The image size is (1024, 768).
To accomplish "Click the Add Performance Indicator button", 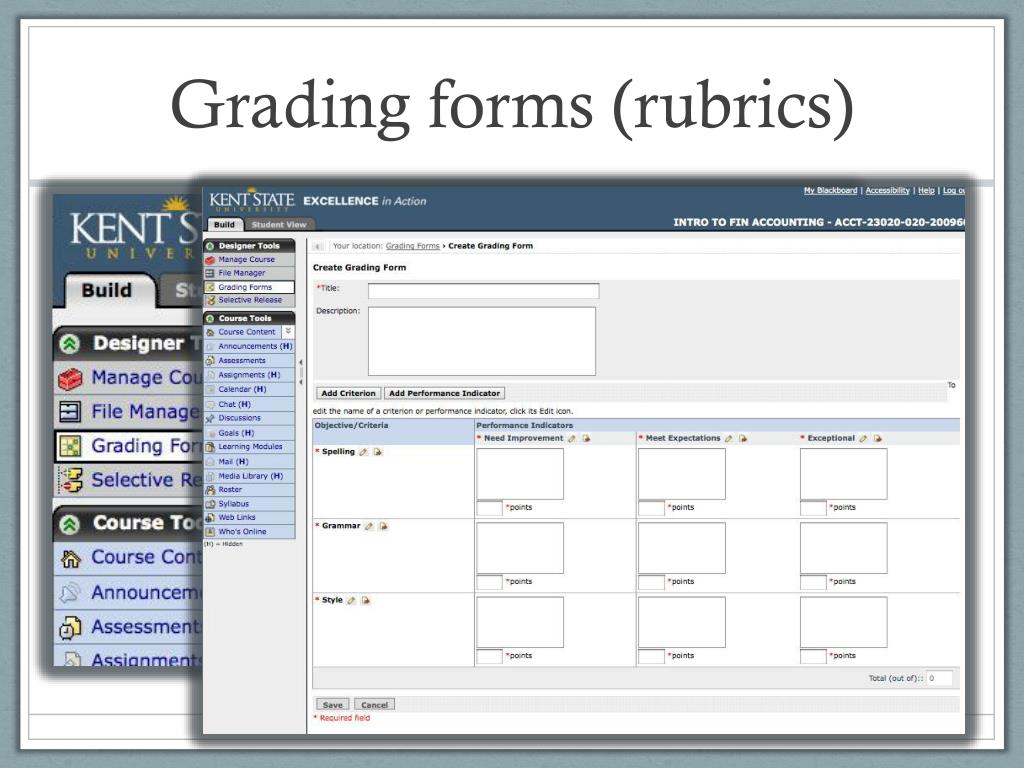I will point(445,393).
